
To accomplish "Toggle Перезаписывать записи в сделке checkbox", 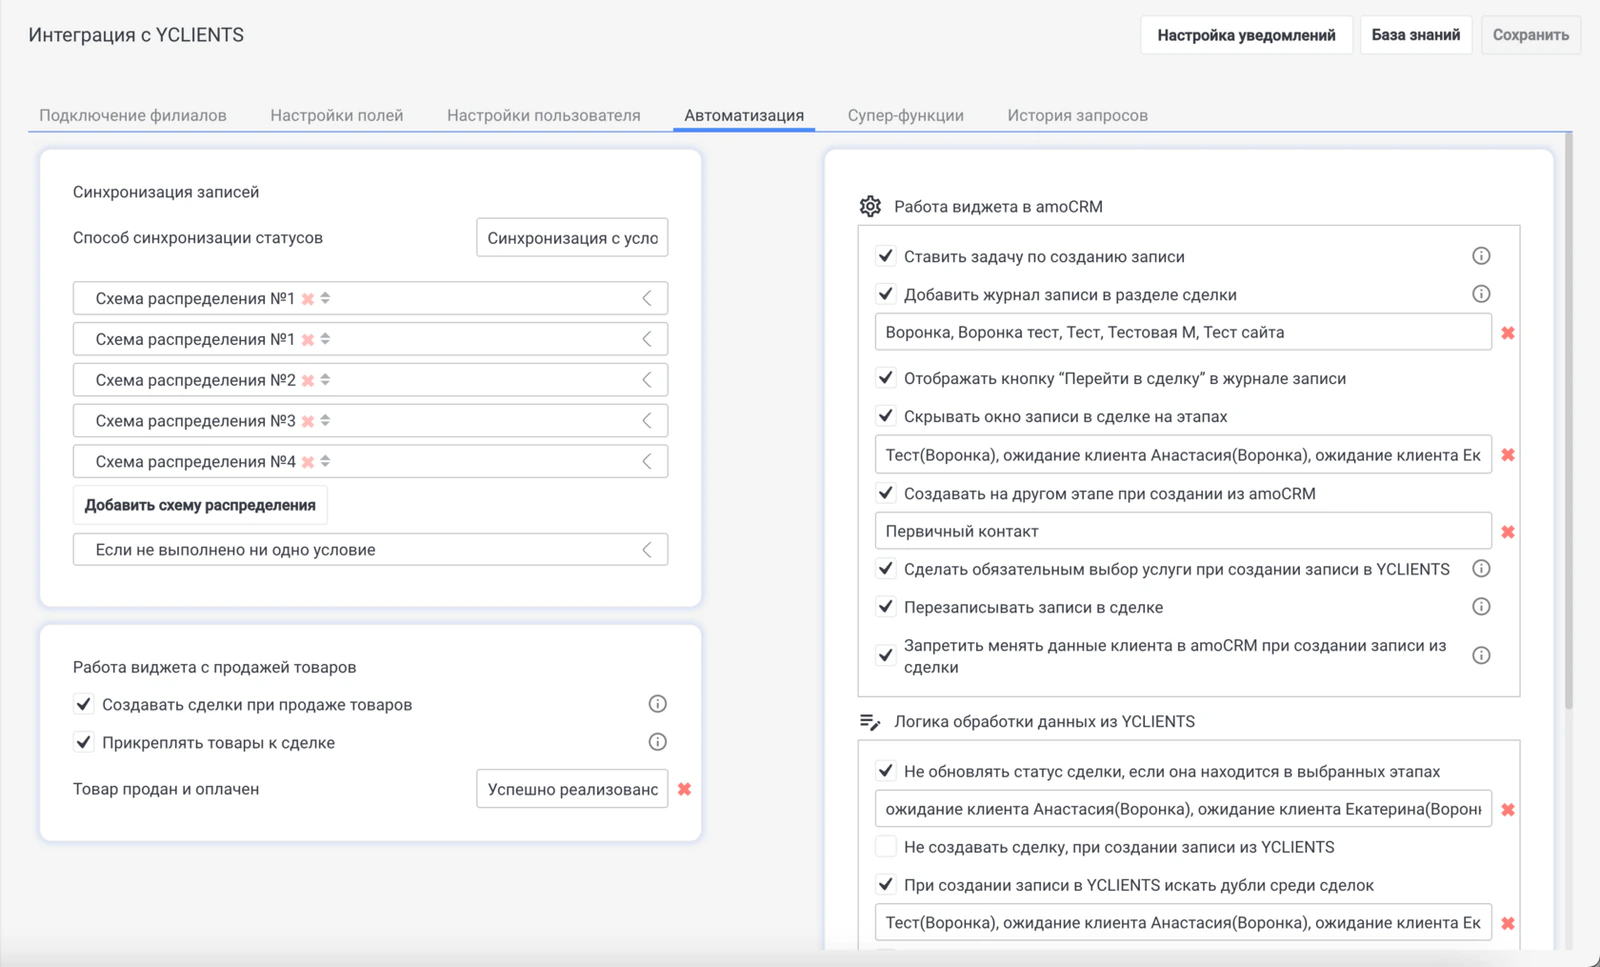I will (886, 607).
